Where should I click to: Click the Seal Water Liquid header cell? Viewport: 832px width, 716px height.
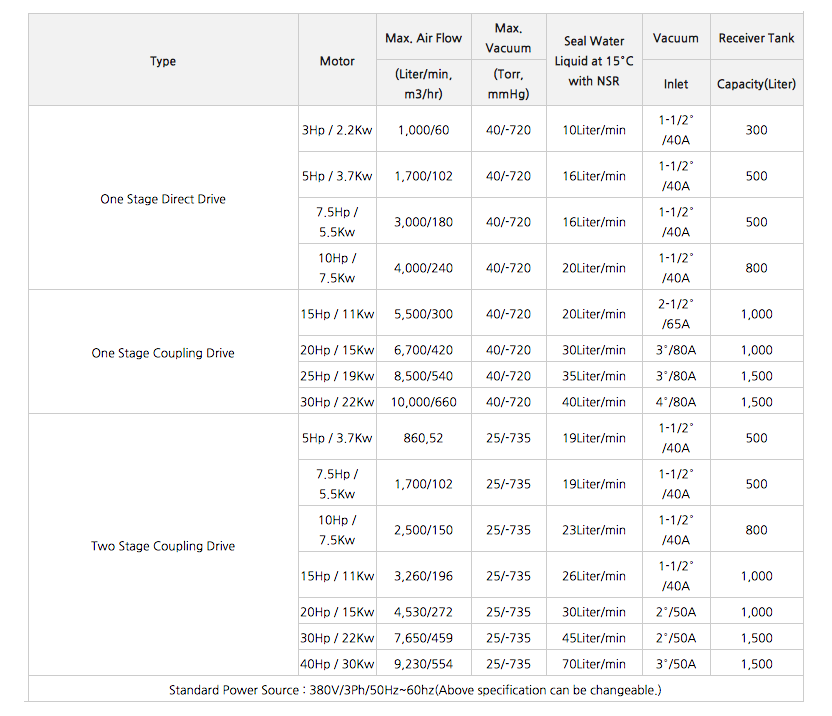point(594,61)
